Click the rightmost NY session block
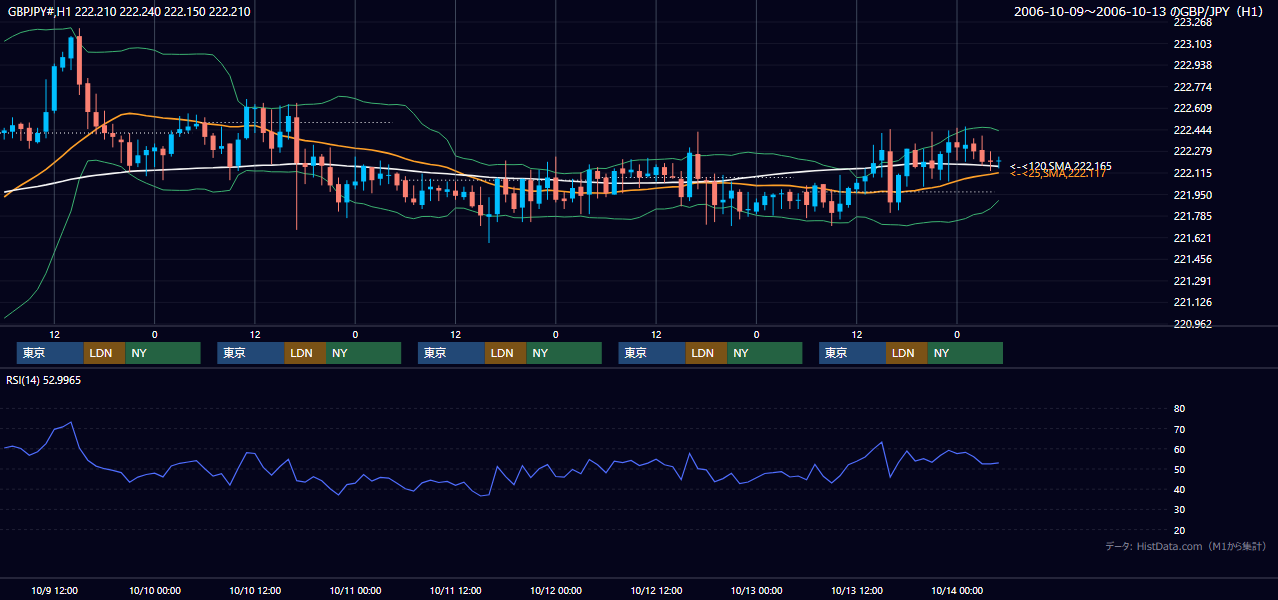 (965, 353)
